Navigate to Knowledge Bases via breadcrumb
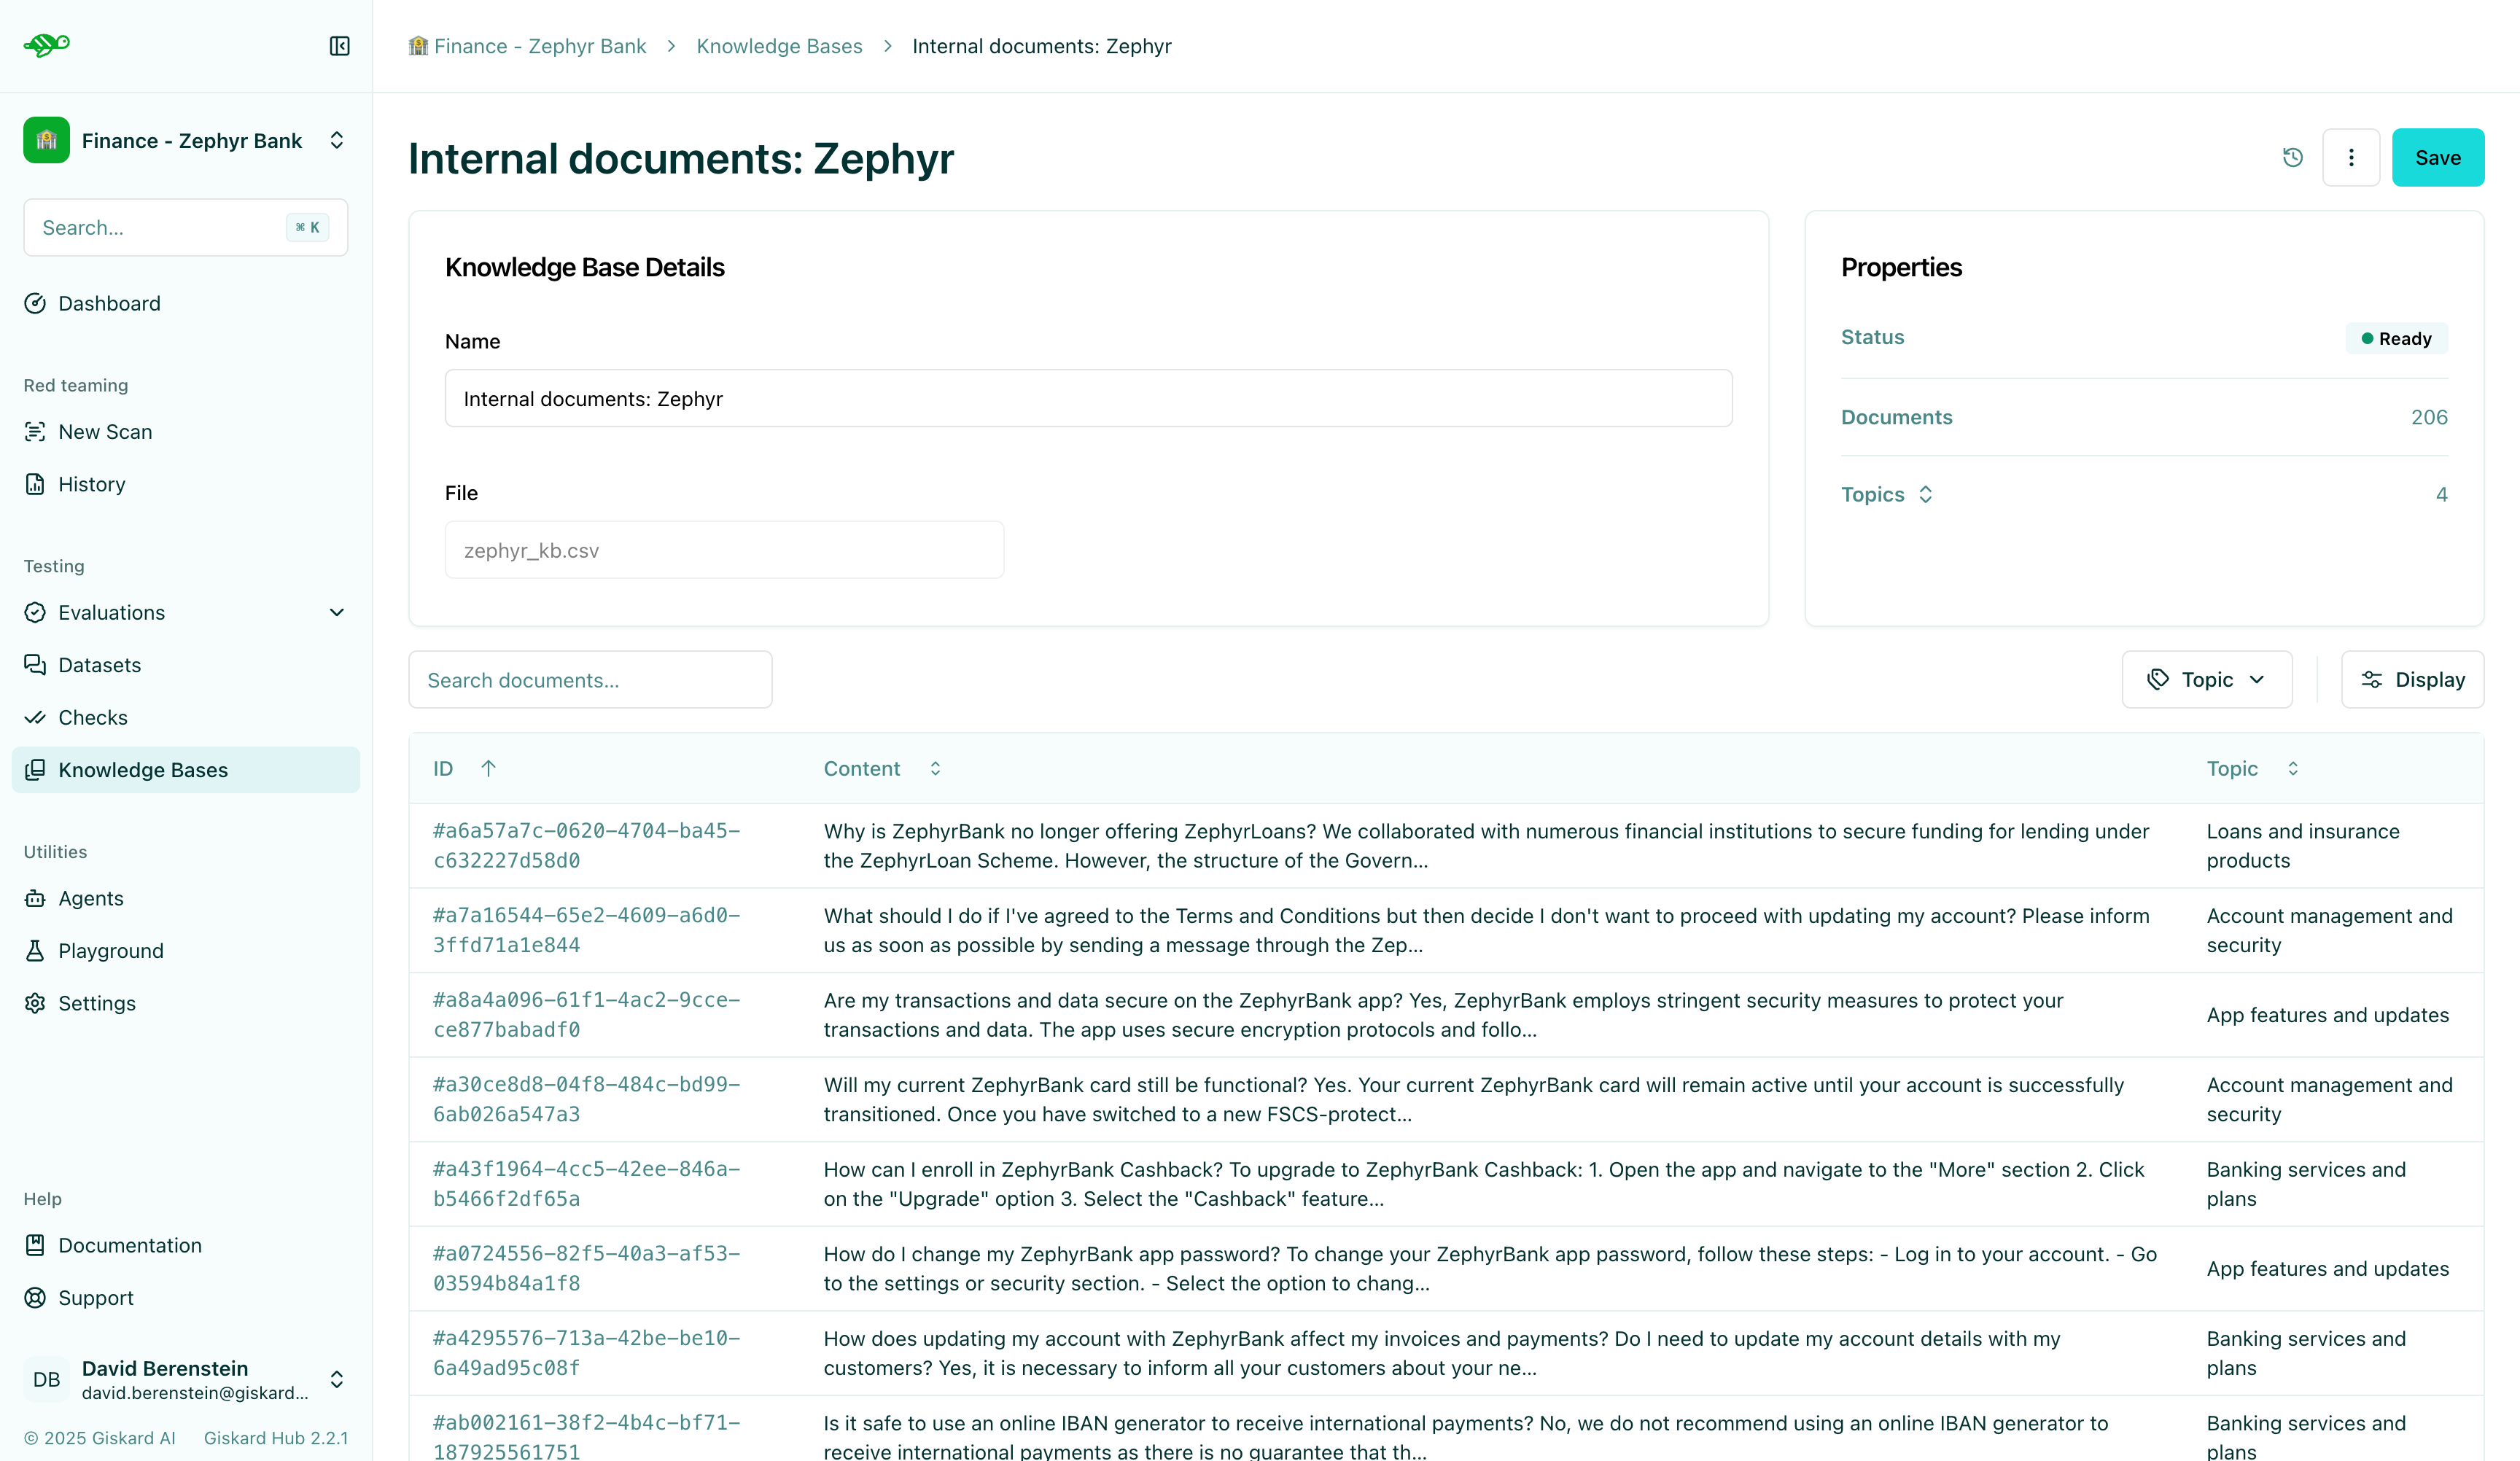The width and height of the screenshot is (2520, 1461). point(779,46)
